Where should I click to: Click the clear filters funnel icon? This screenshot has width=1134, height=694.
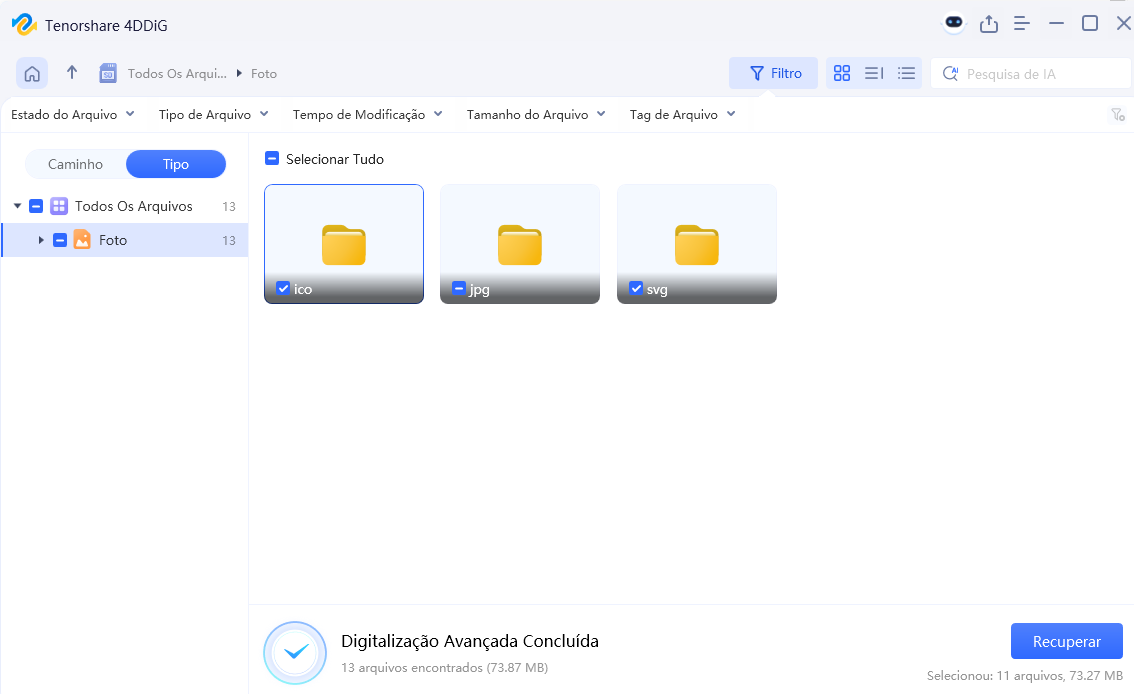click(x=1118, y=115)
